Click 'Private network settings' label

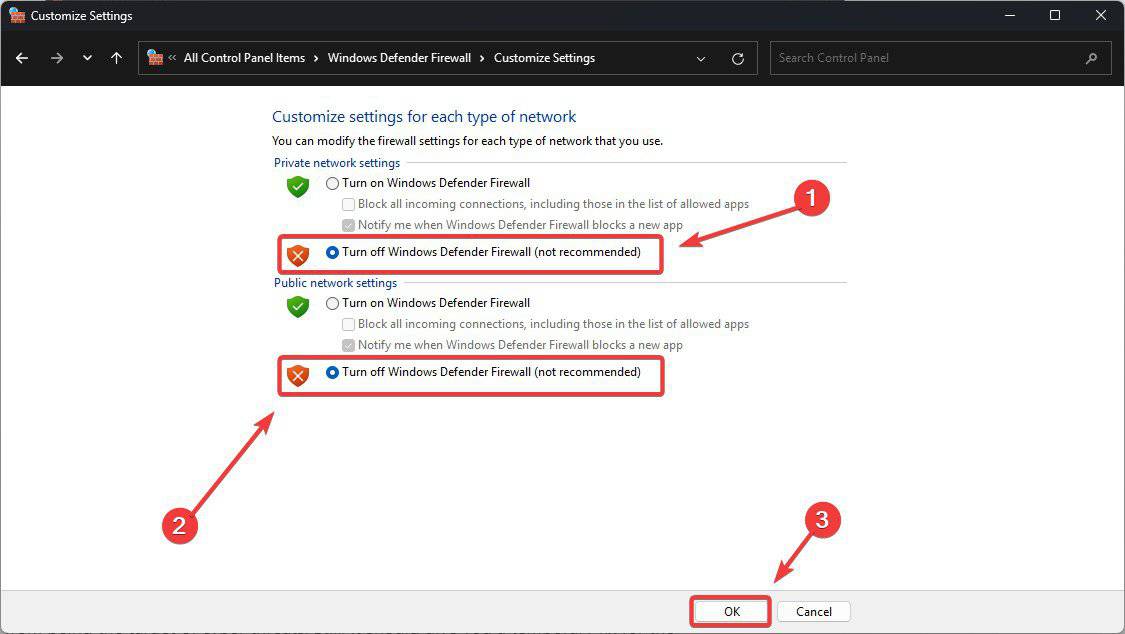[x=337, y=163]
